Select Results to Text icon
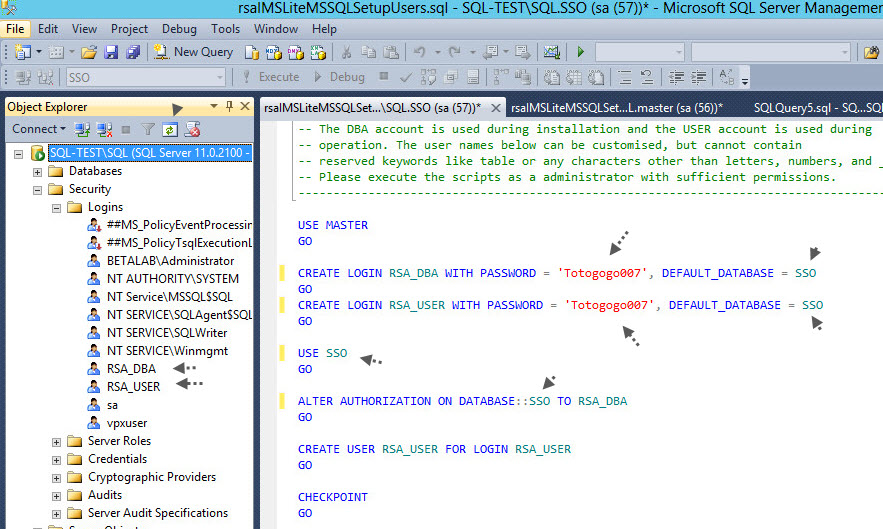The image size is (883, 529). coord(551,77)
